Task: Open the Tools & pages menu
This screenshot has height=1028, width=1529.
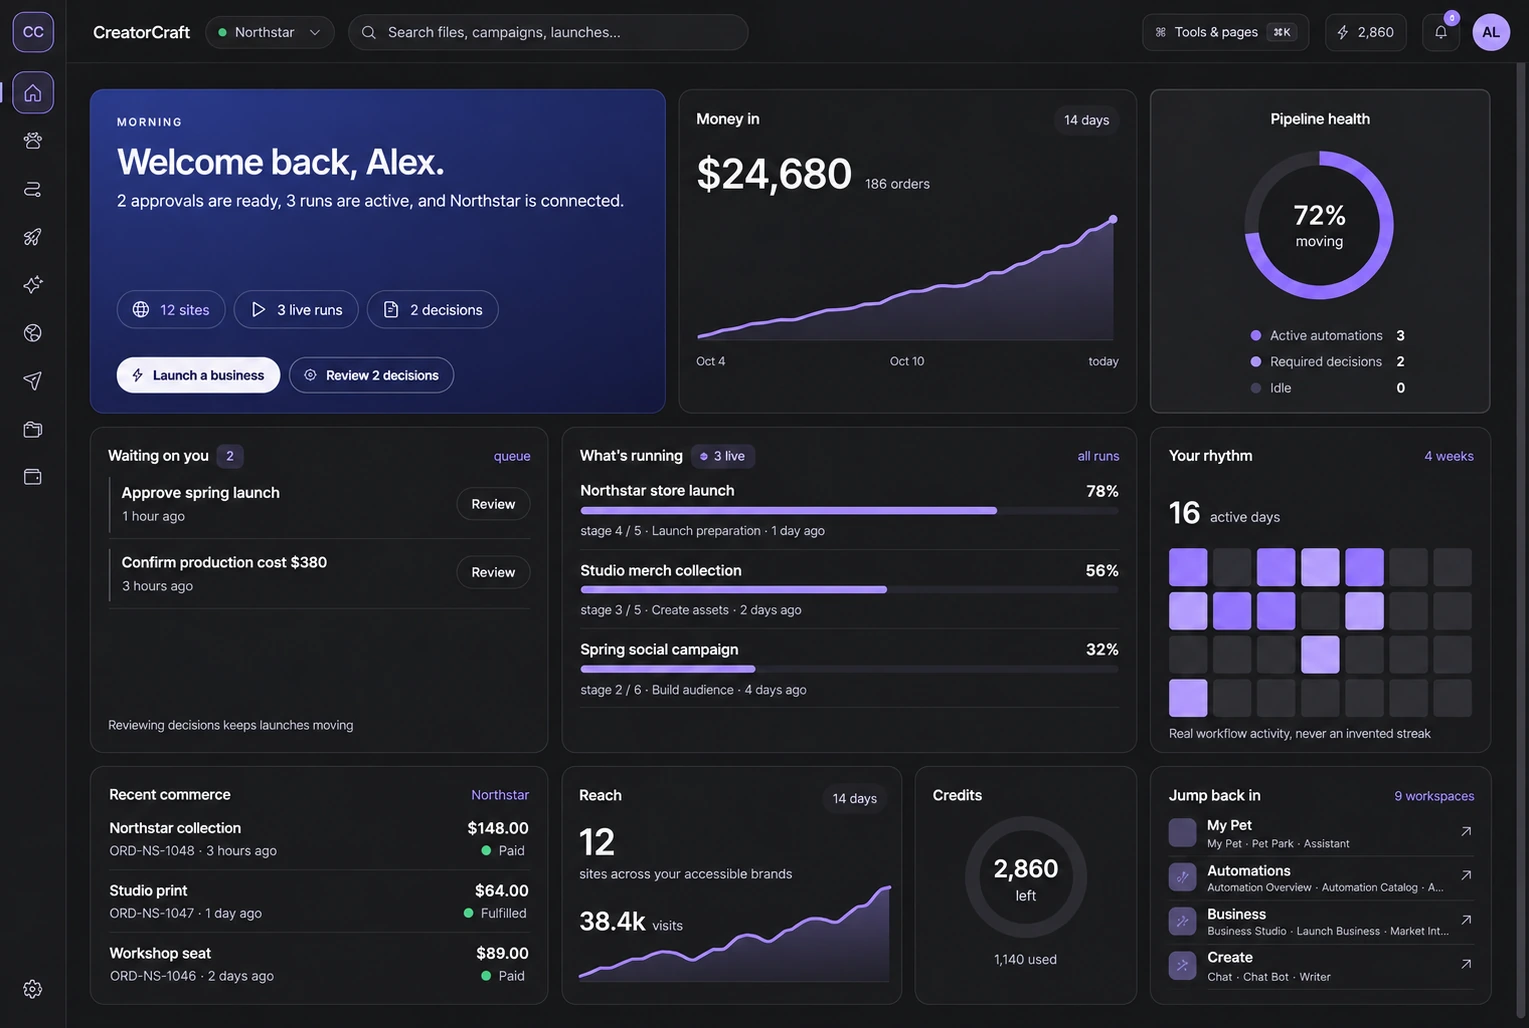Action: (1226, 32)
